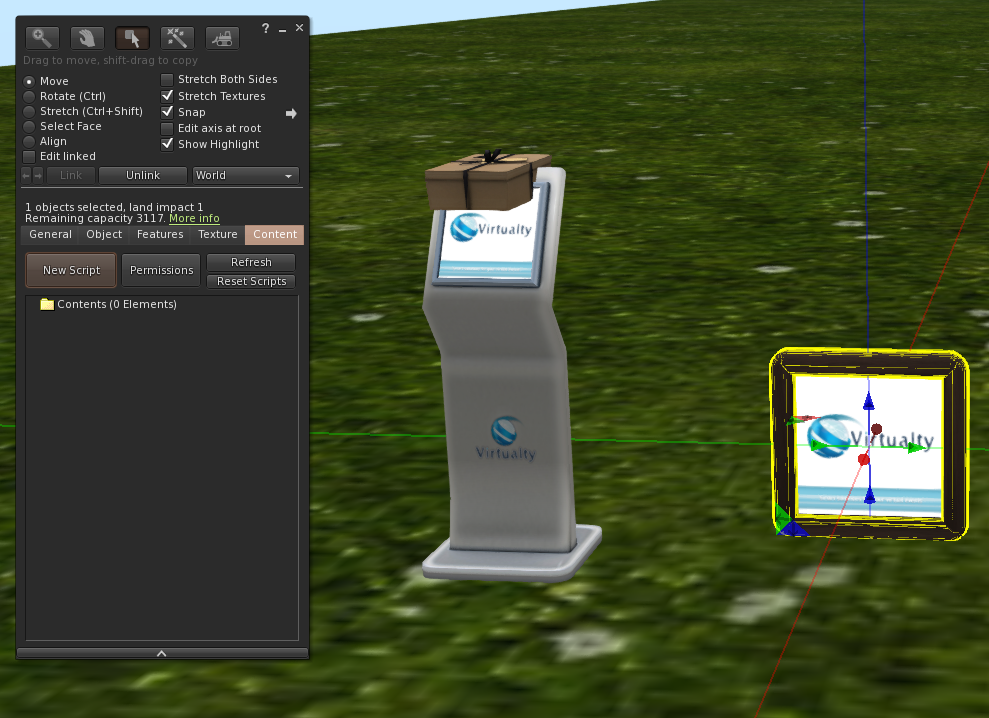Switch to the Texture tab
Viewport: 989px width, 718px height.
tap(217, 235)
